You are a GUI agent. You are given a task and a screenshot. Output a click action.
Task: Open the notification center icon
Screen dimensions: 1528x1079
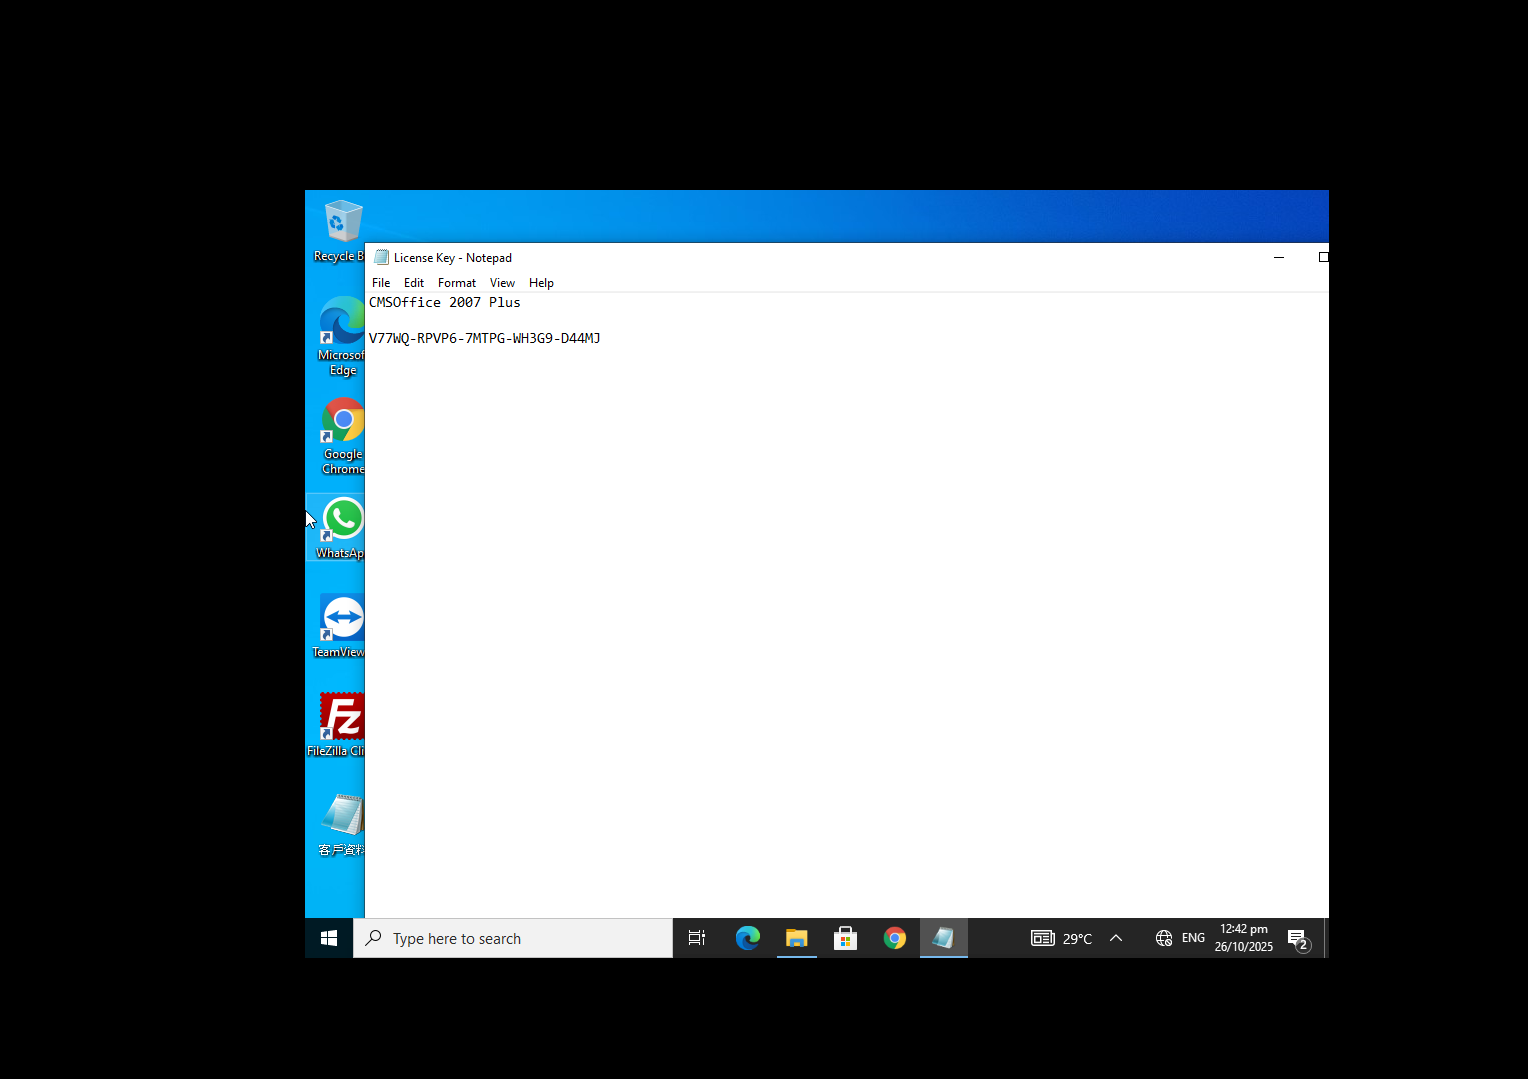[1298, 939]
